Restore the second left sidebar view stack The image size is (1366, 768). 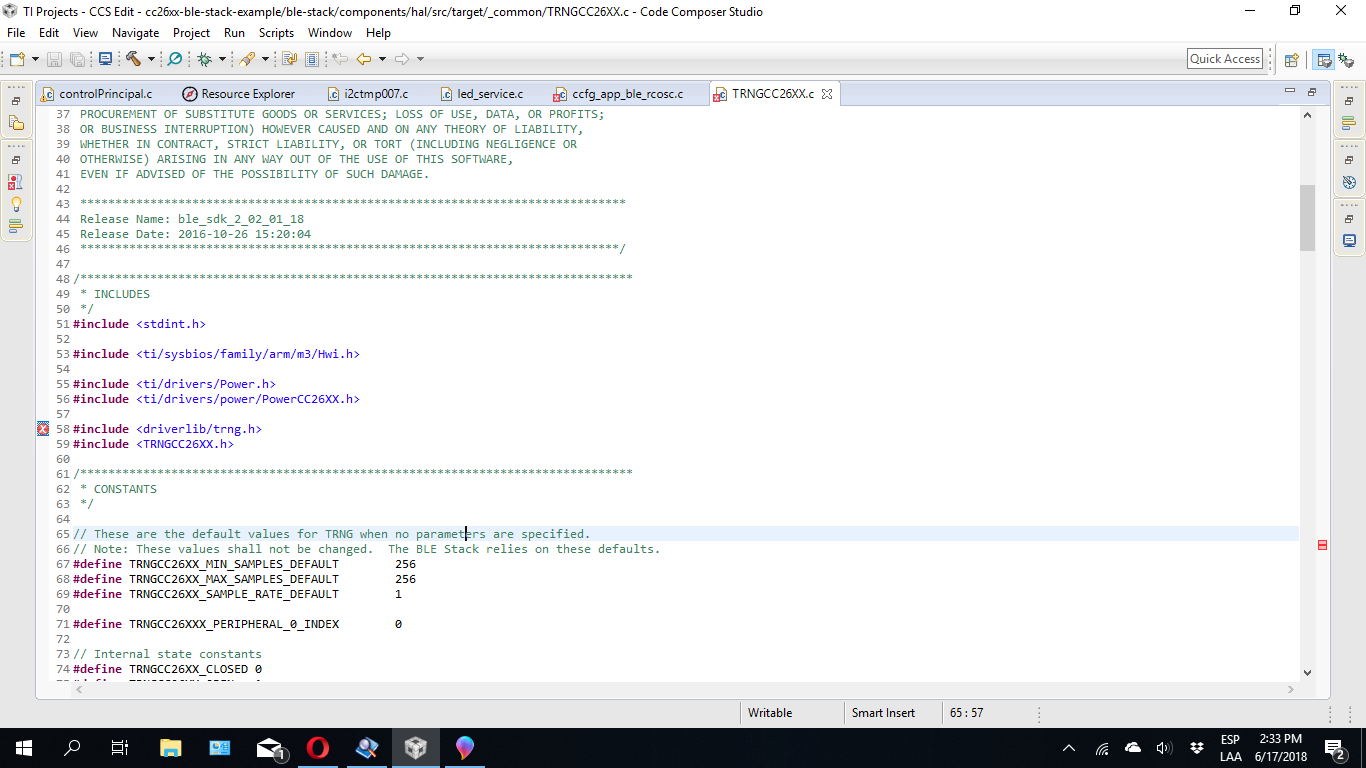(16, 160)
